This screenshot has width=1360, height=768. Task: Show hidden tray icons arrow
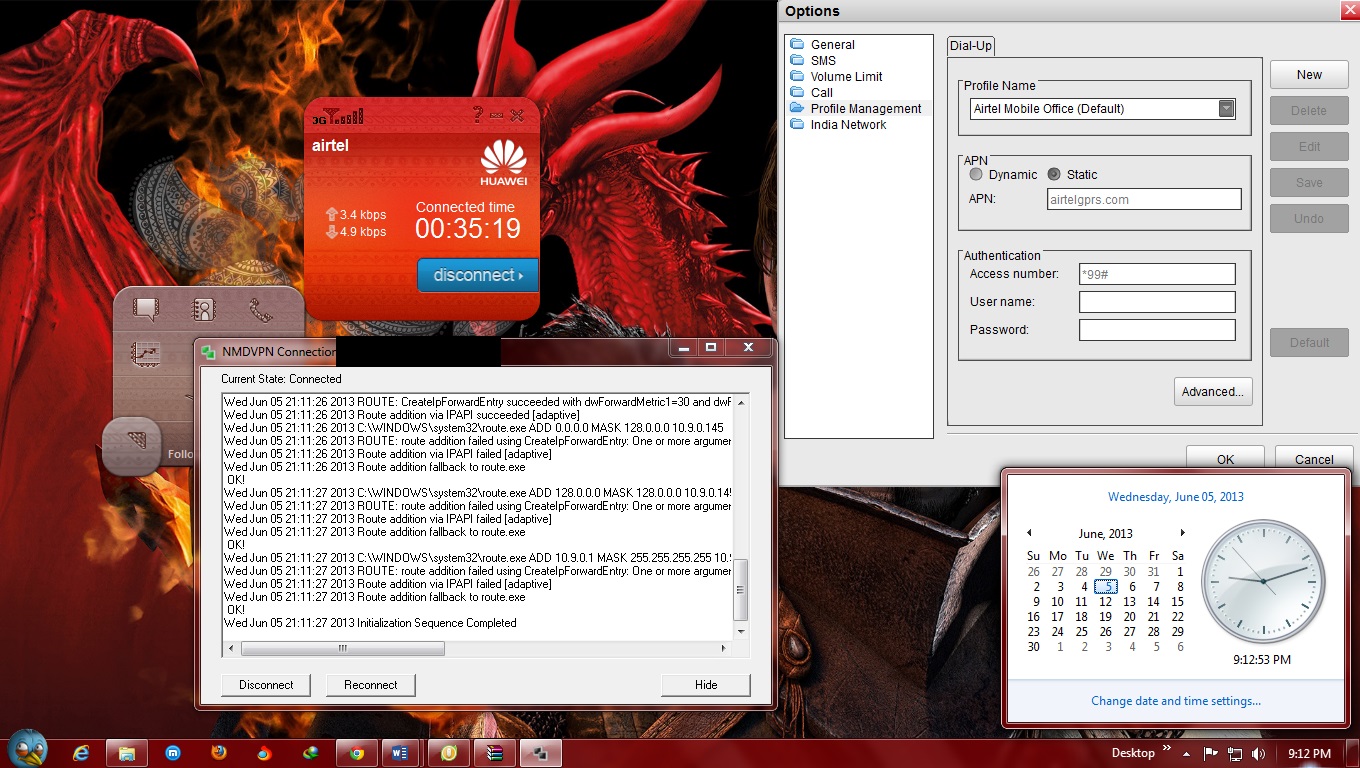[x=1187, y=753]
